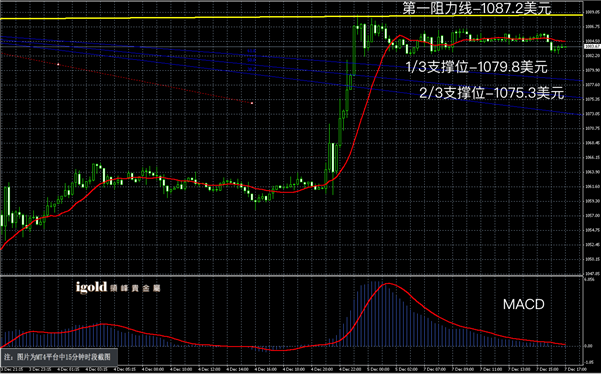Click the 4 Dec 12:00 time axis label
601x374 pixels.
click(209, 369)
